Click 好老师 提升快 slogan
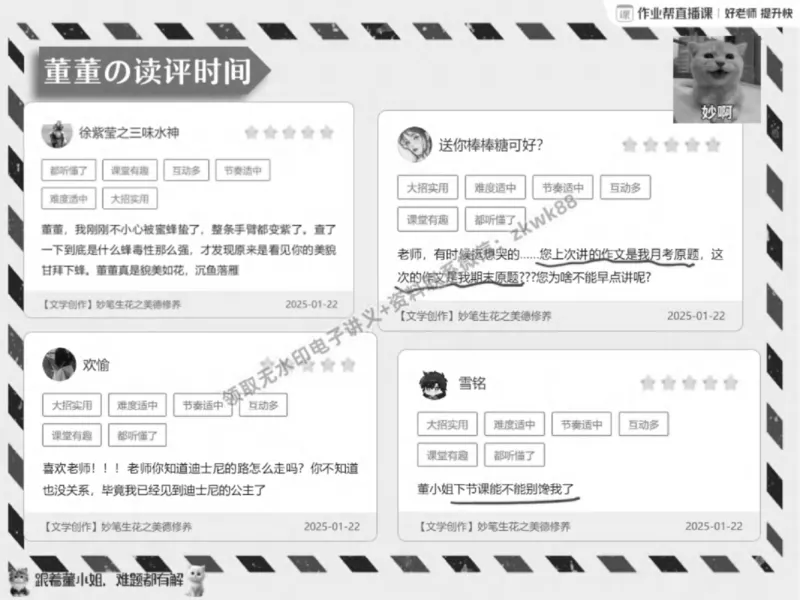Image resolution: width=800 pixels, height=600 pixels. (x=758, y=13)
